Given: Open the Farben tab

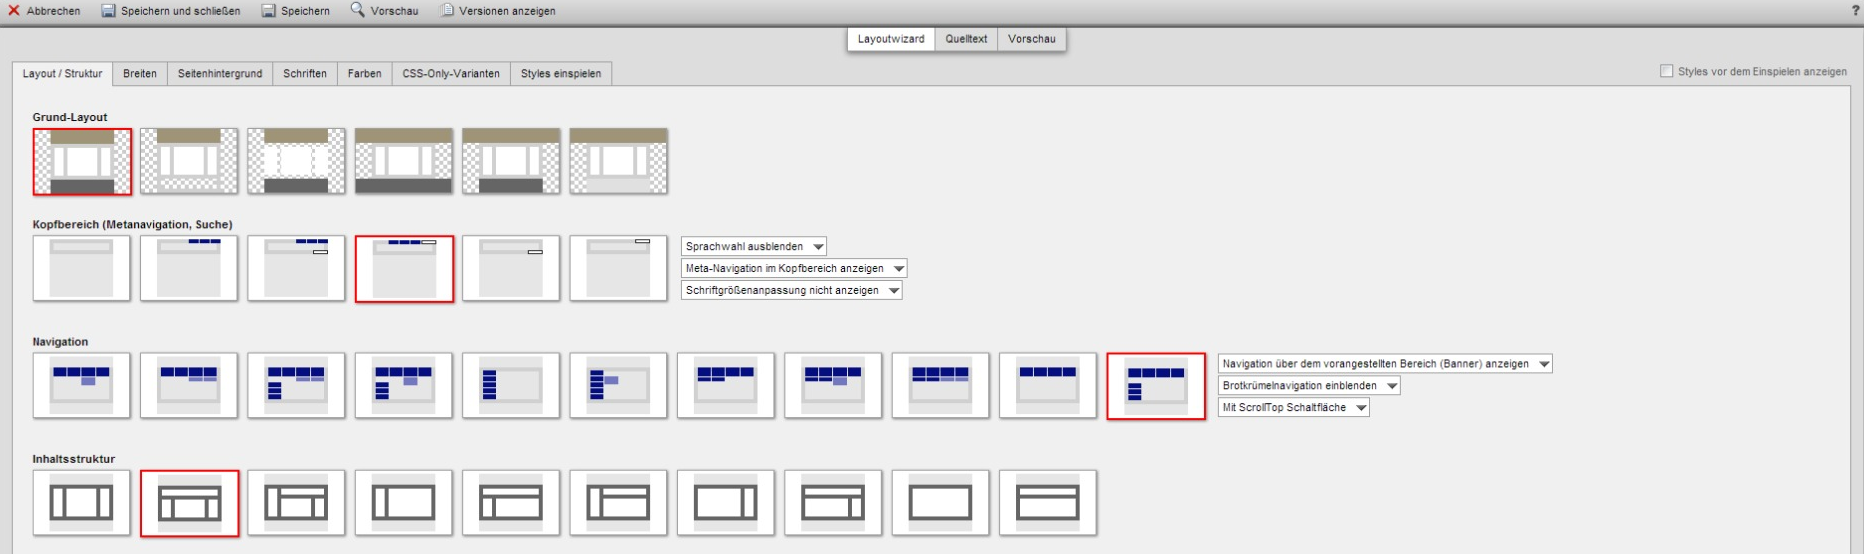Looking at the screenshot, I should (x=364, y=74).
